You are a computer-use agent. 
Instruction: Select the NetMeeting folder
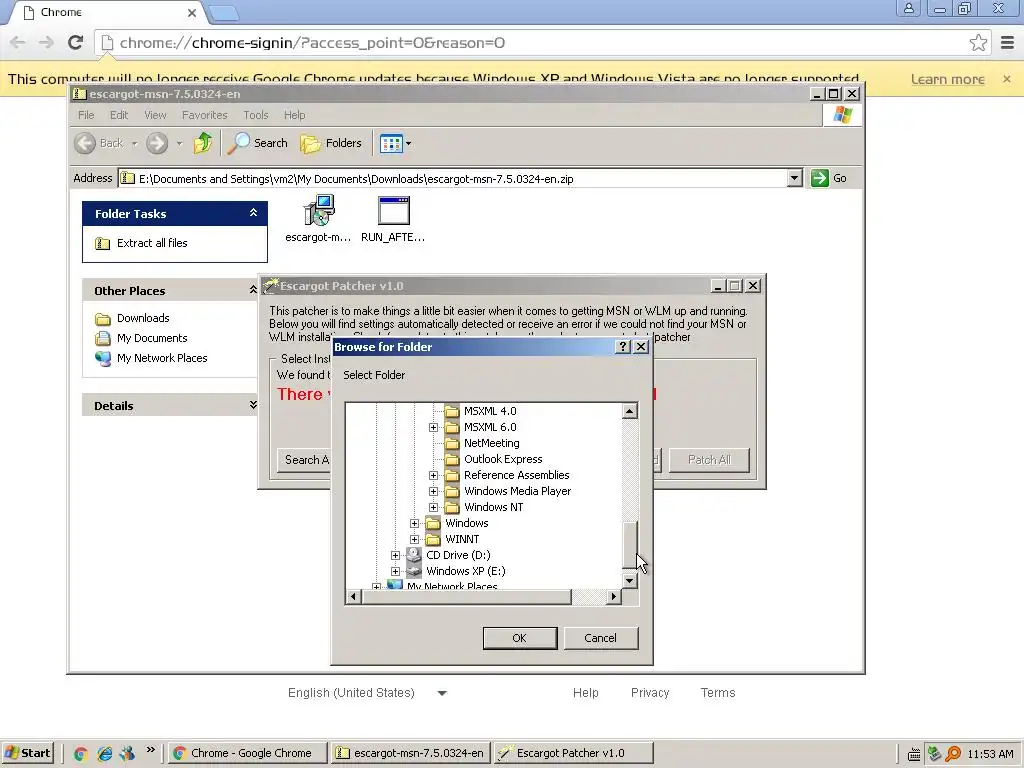[491, 443]
